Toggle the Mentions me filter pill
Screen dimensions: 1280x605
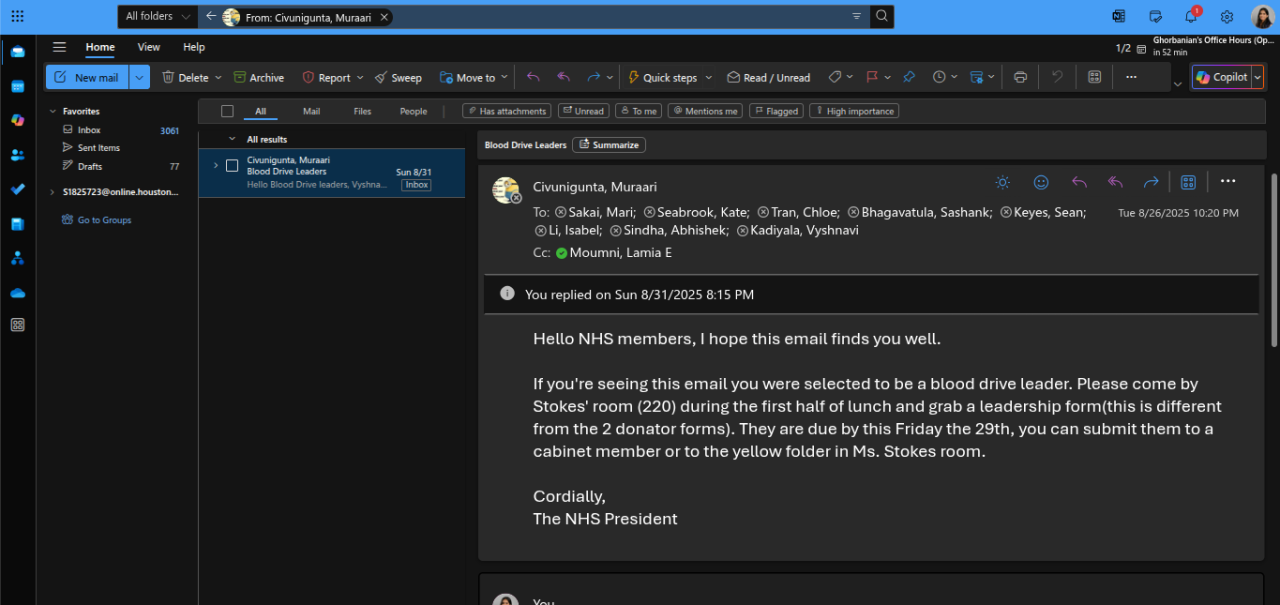point(705,111)
